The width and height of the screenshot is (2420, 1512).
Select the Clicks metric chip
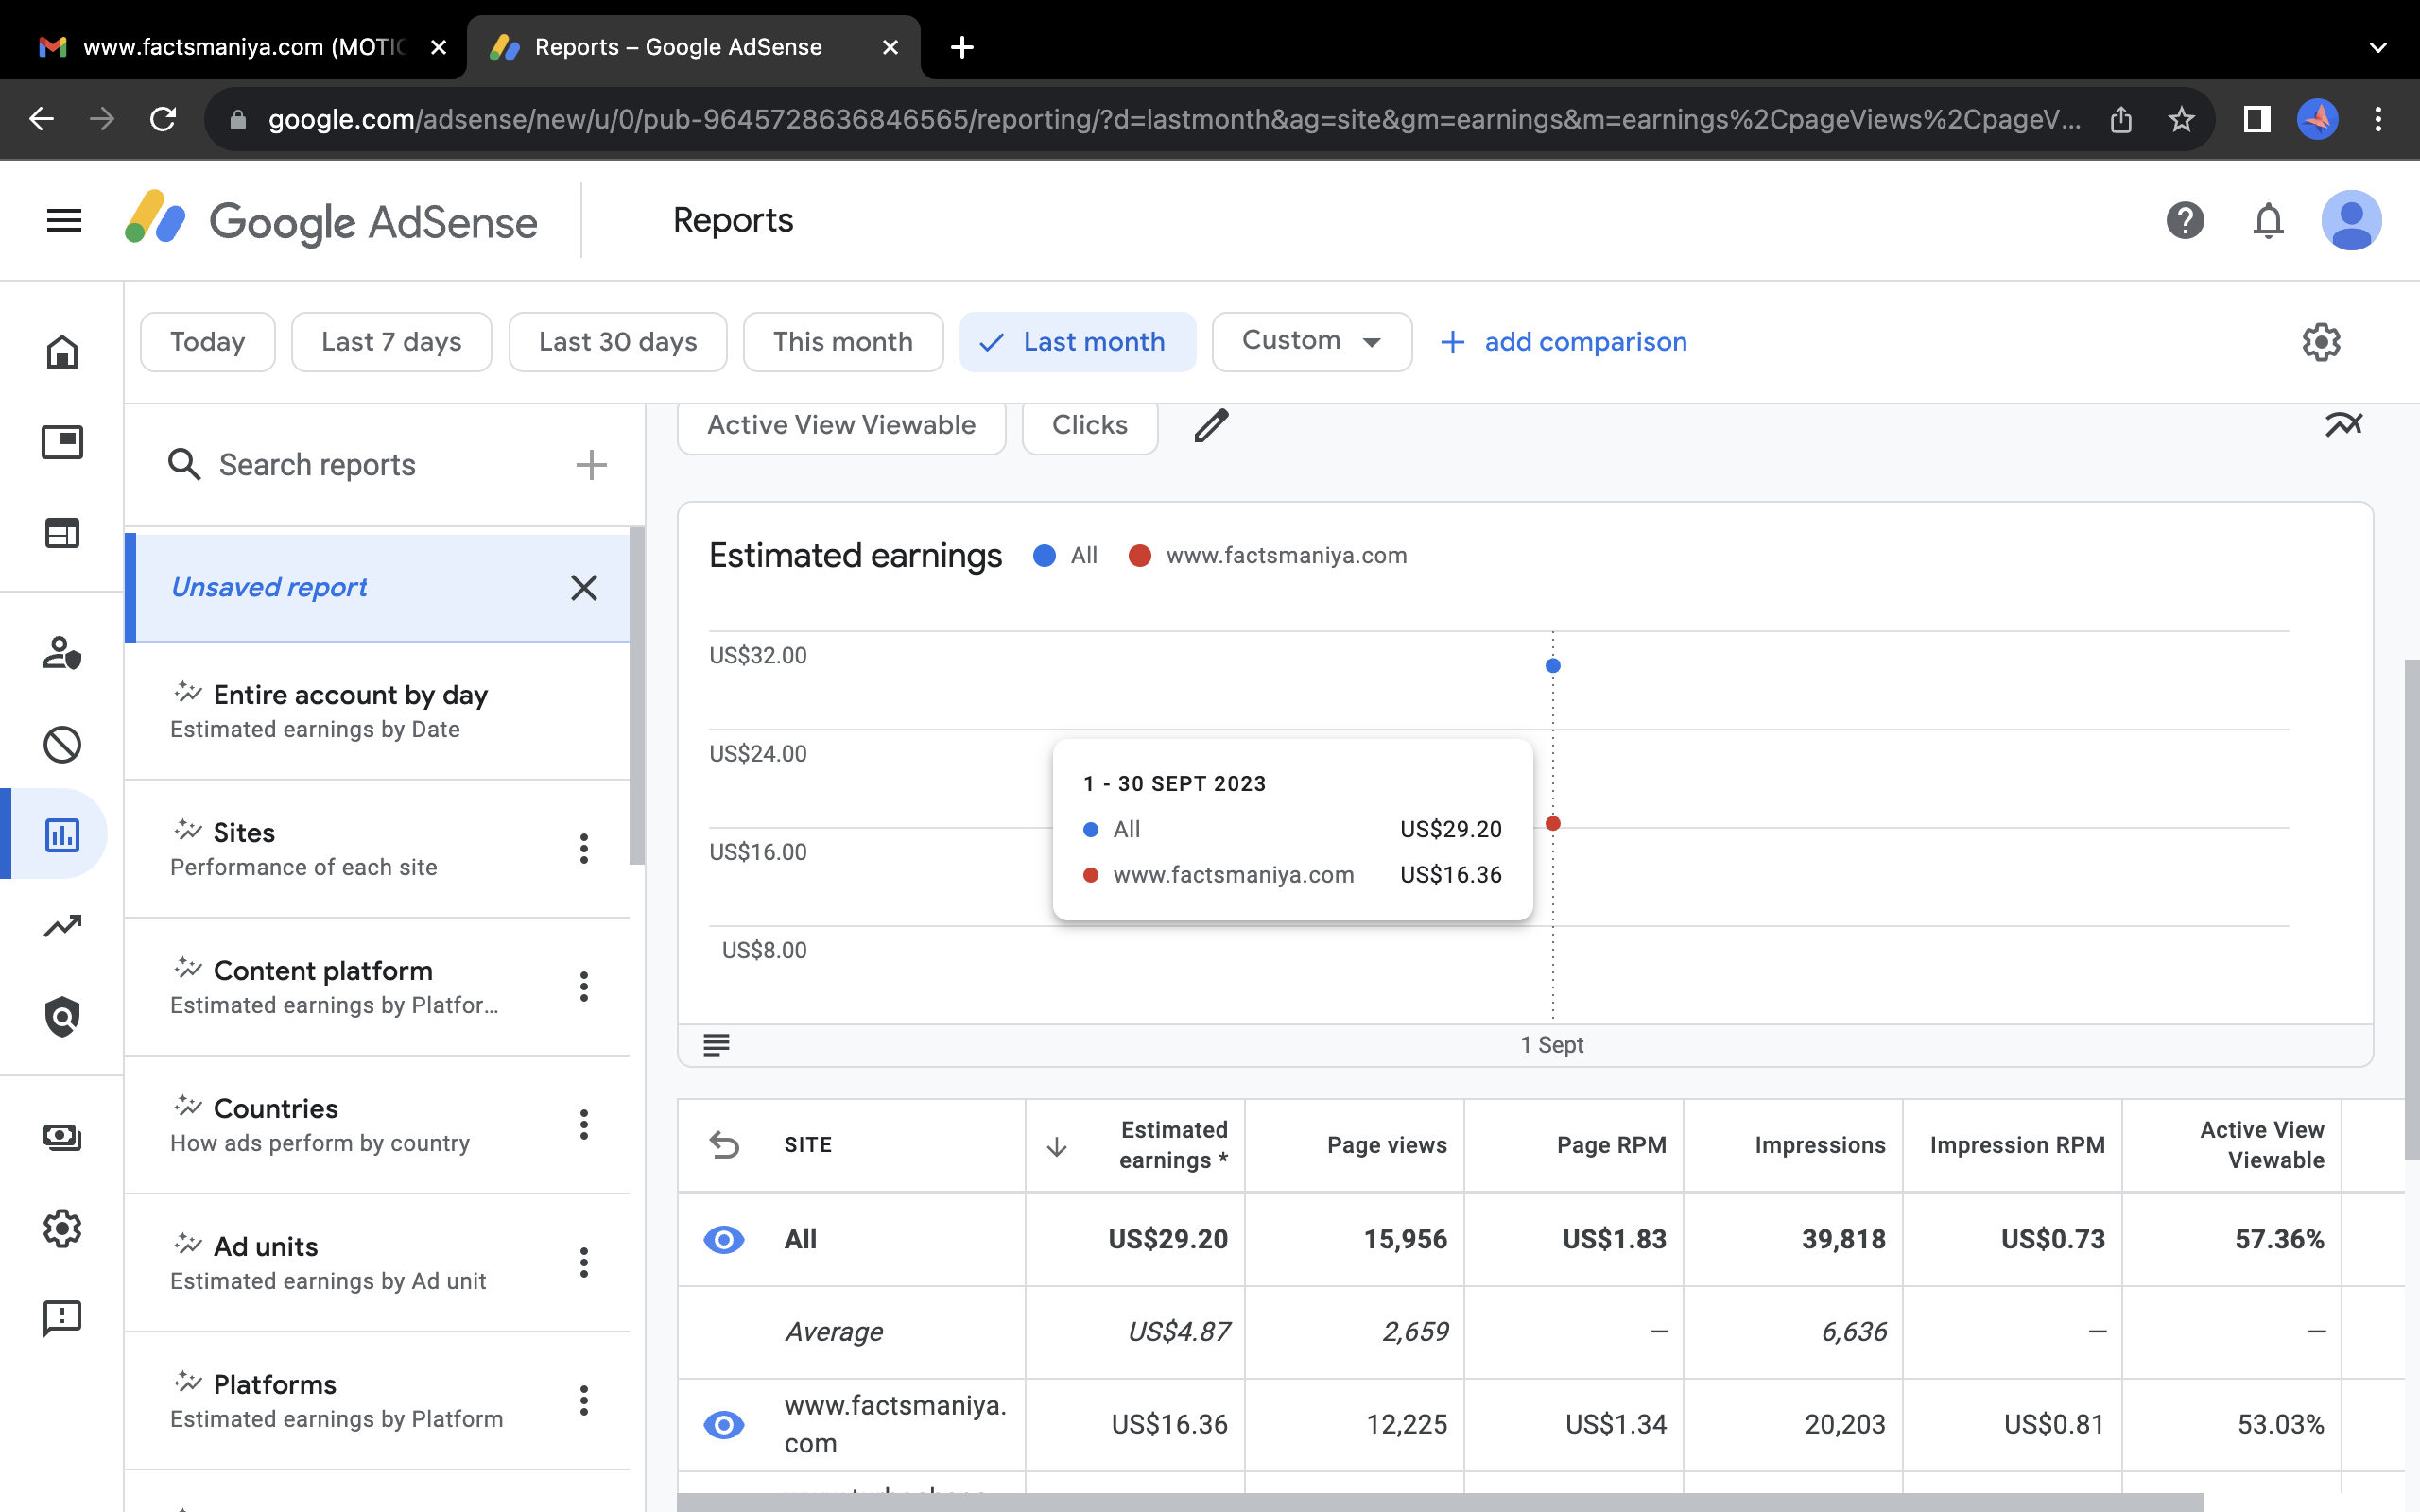click(x=1090, y=426)
